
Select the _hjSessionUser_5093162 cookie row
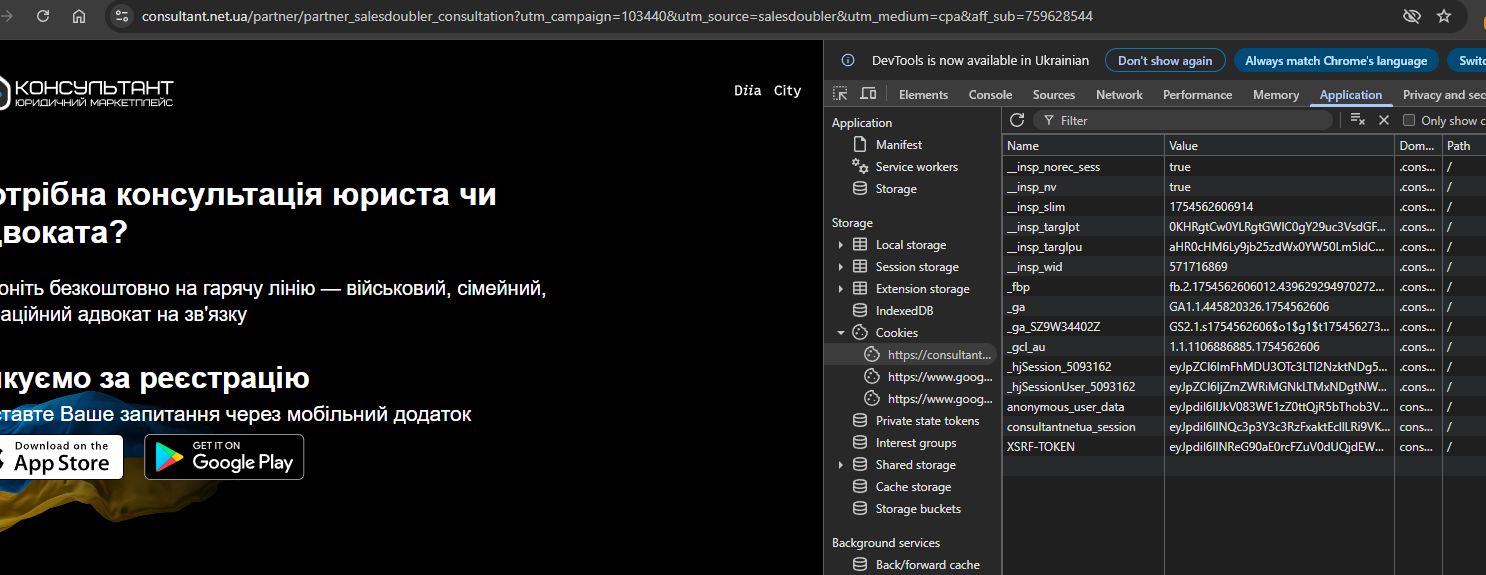click(1244, 387)
